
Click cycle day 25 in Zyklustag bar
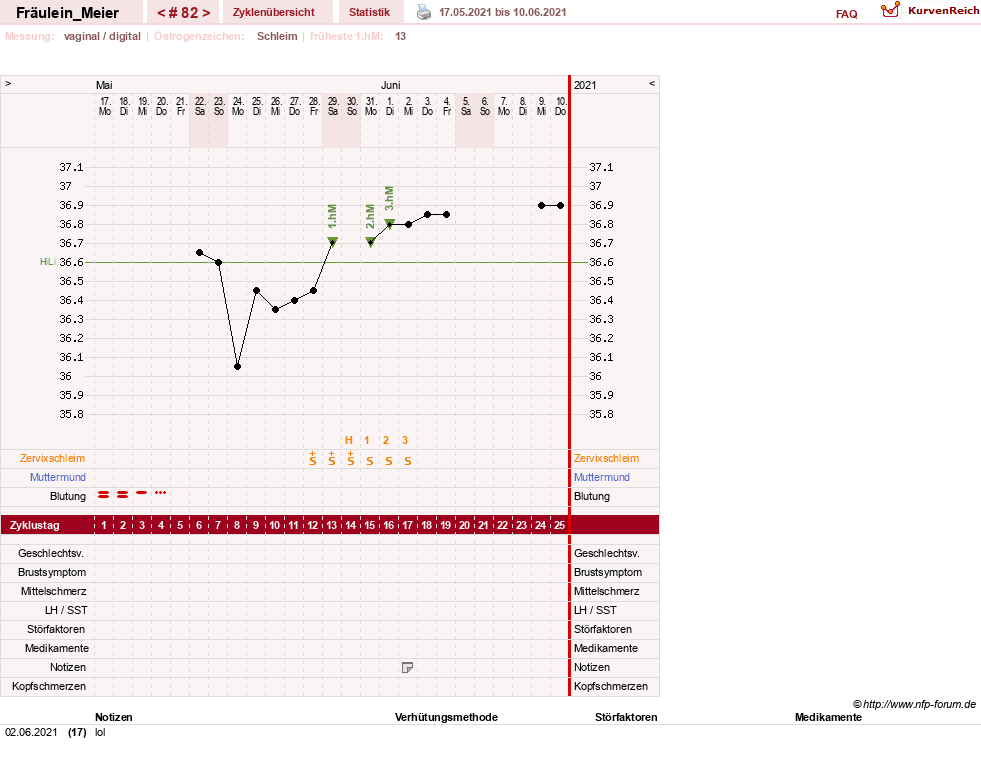(559, 525)
